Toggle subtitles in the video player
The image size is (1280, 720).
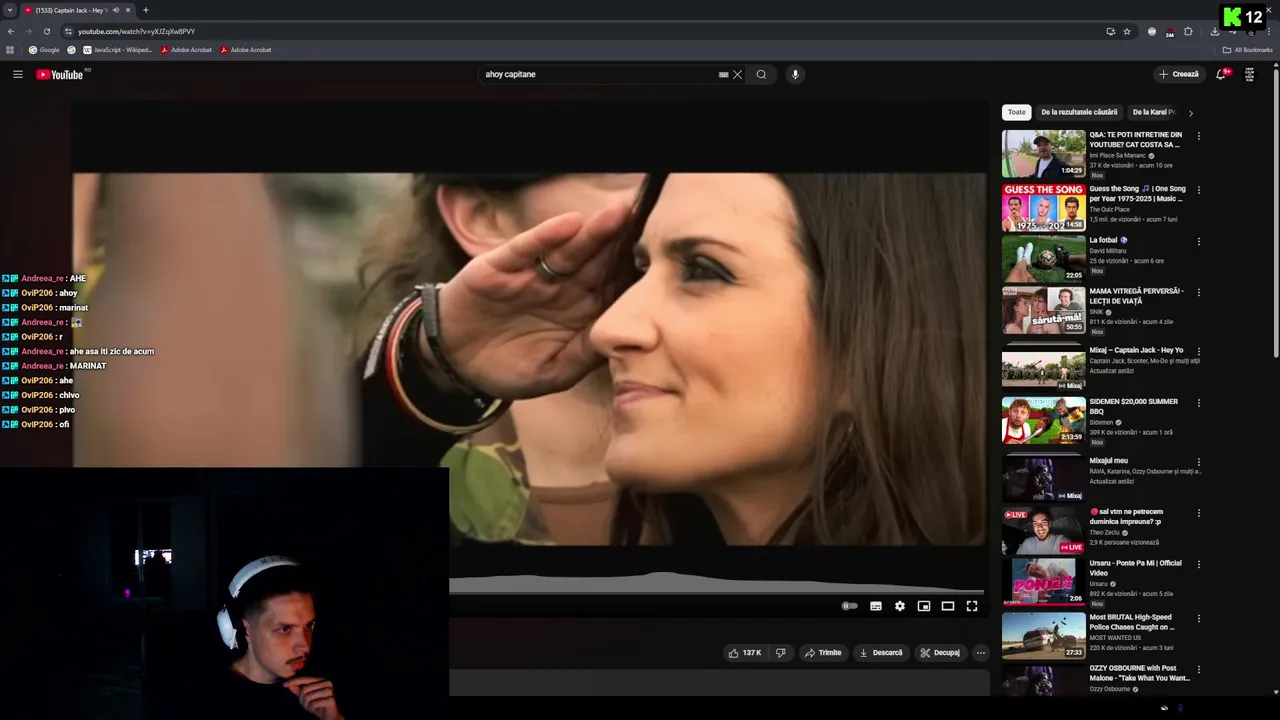click(x=876, y=606)
